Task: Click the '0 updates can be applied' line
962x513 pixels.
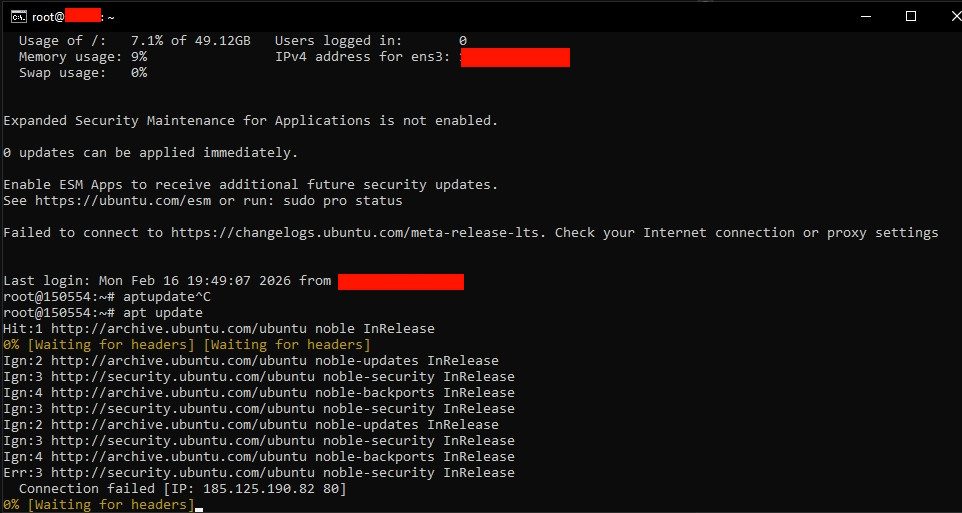Action: [150, 153]
